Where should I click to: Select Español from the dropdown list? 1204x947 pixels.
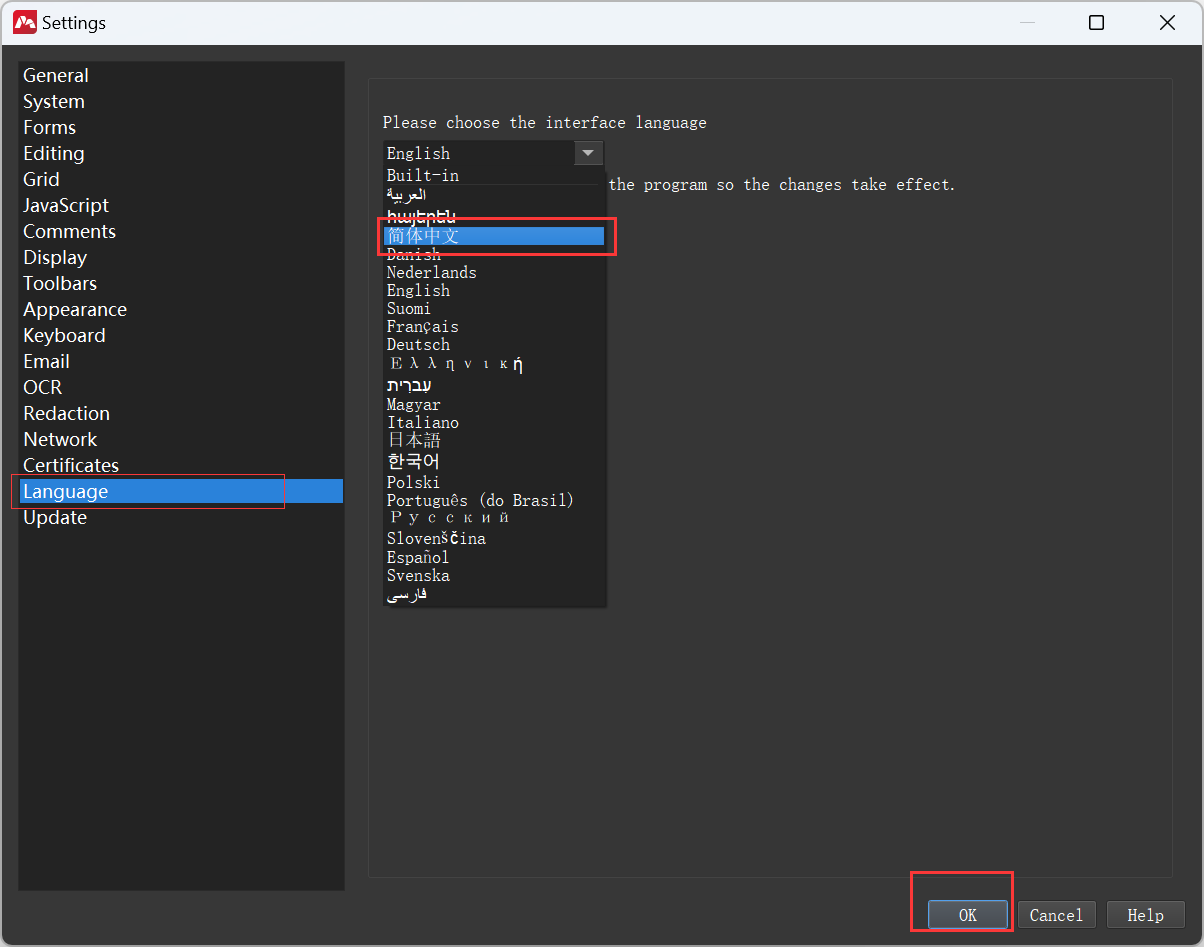(418, 557)
